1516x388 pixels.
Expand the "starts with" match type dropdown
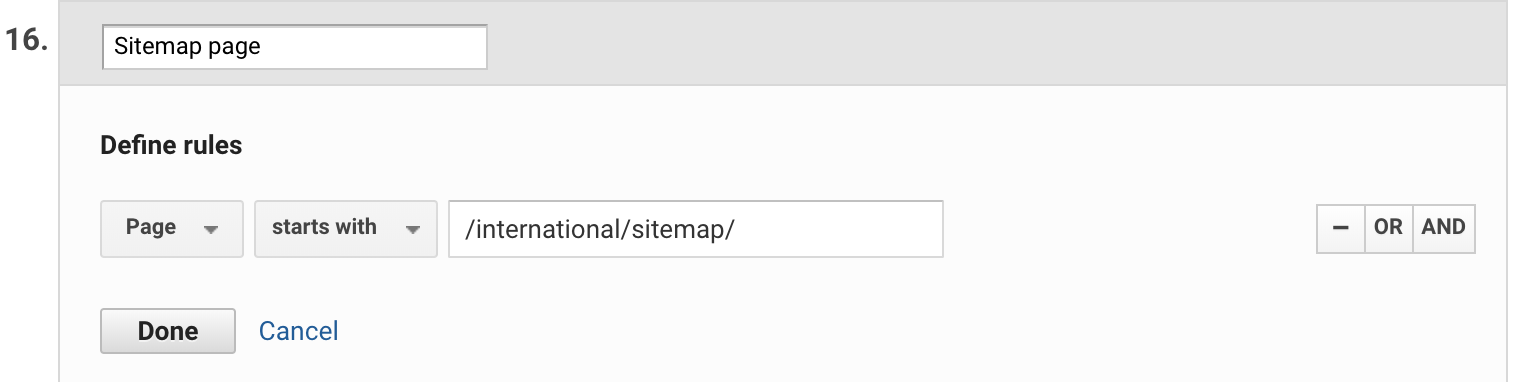point(346,229)
